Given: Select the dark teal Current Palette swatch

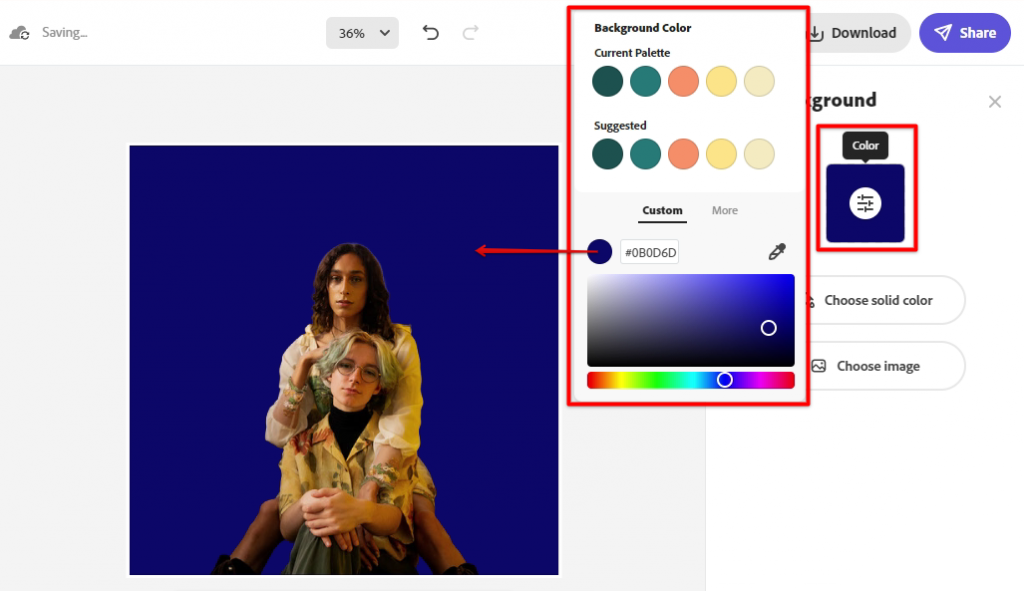Looking at the screenshot, I should tap(607, 81).
